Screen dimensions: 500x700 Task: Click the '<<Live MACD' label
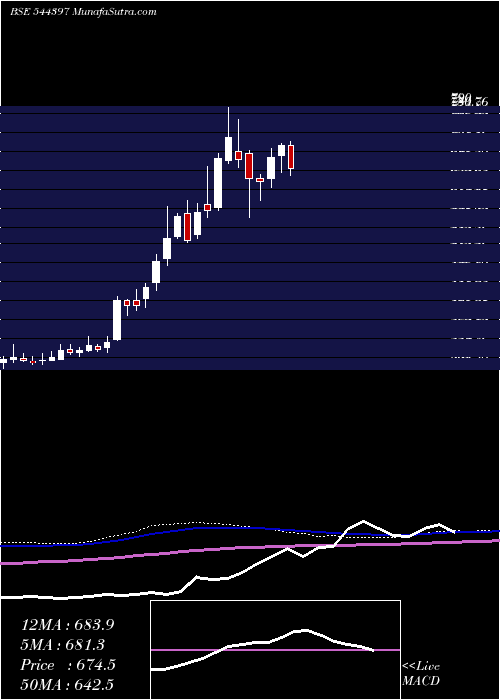421,673
